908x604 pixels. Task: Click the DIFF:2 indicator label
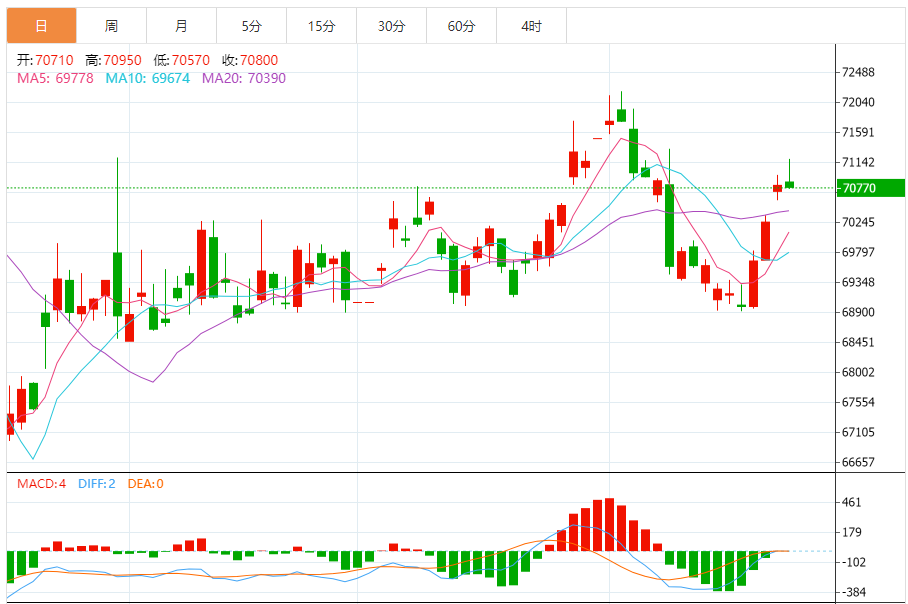click(x=95, y=484)
